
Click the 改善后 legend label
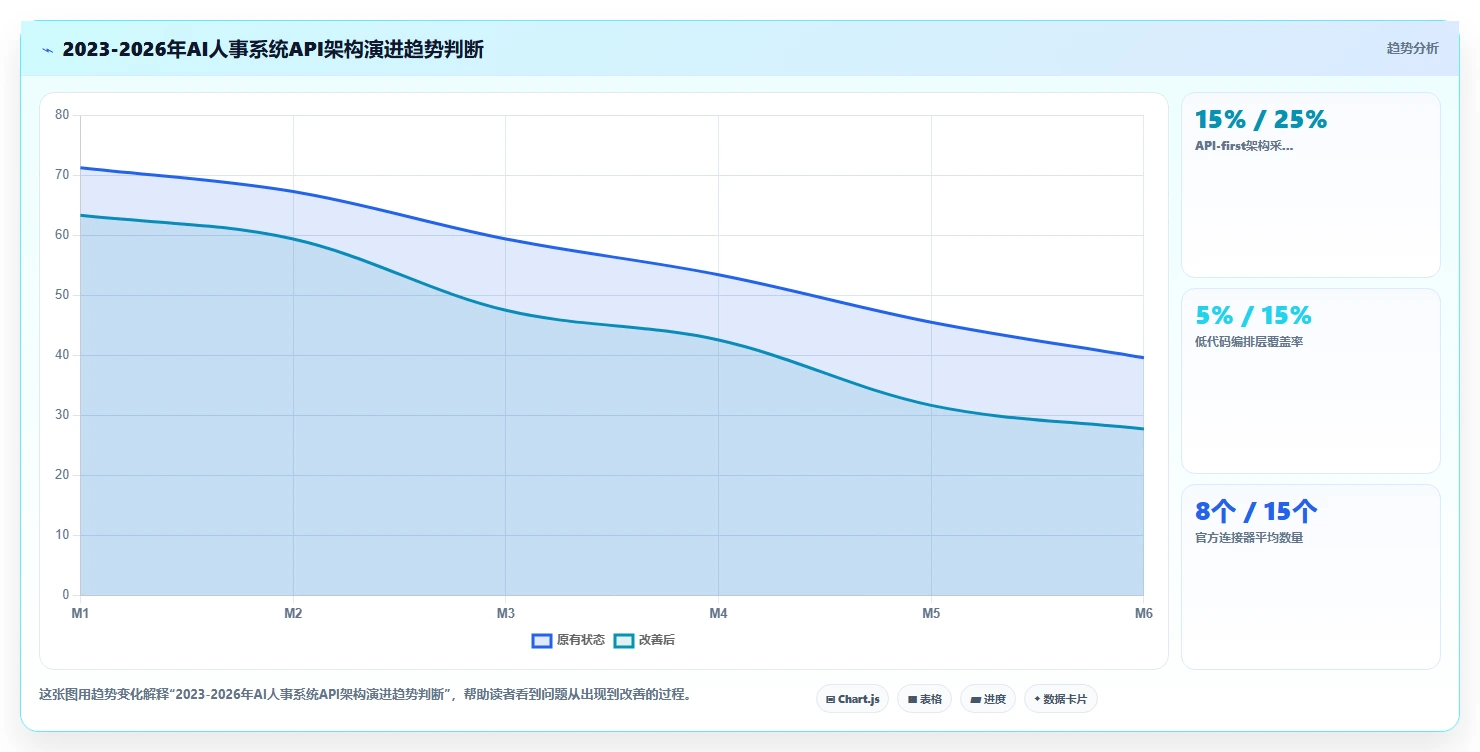tap(657, 640)
